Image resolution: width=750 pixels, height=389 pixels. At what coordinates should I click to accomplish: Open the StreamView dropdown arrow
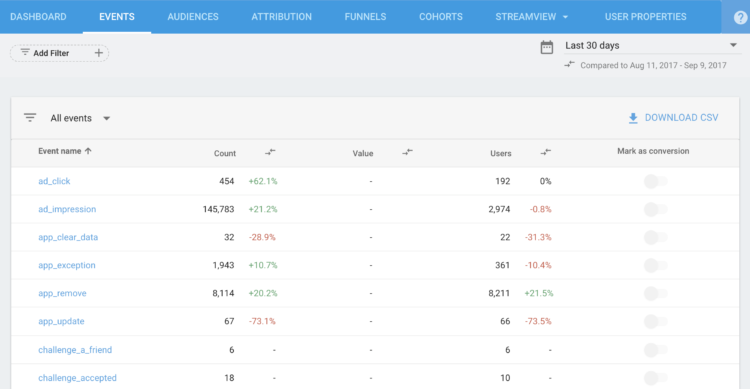(565, 17)
